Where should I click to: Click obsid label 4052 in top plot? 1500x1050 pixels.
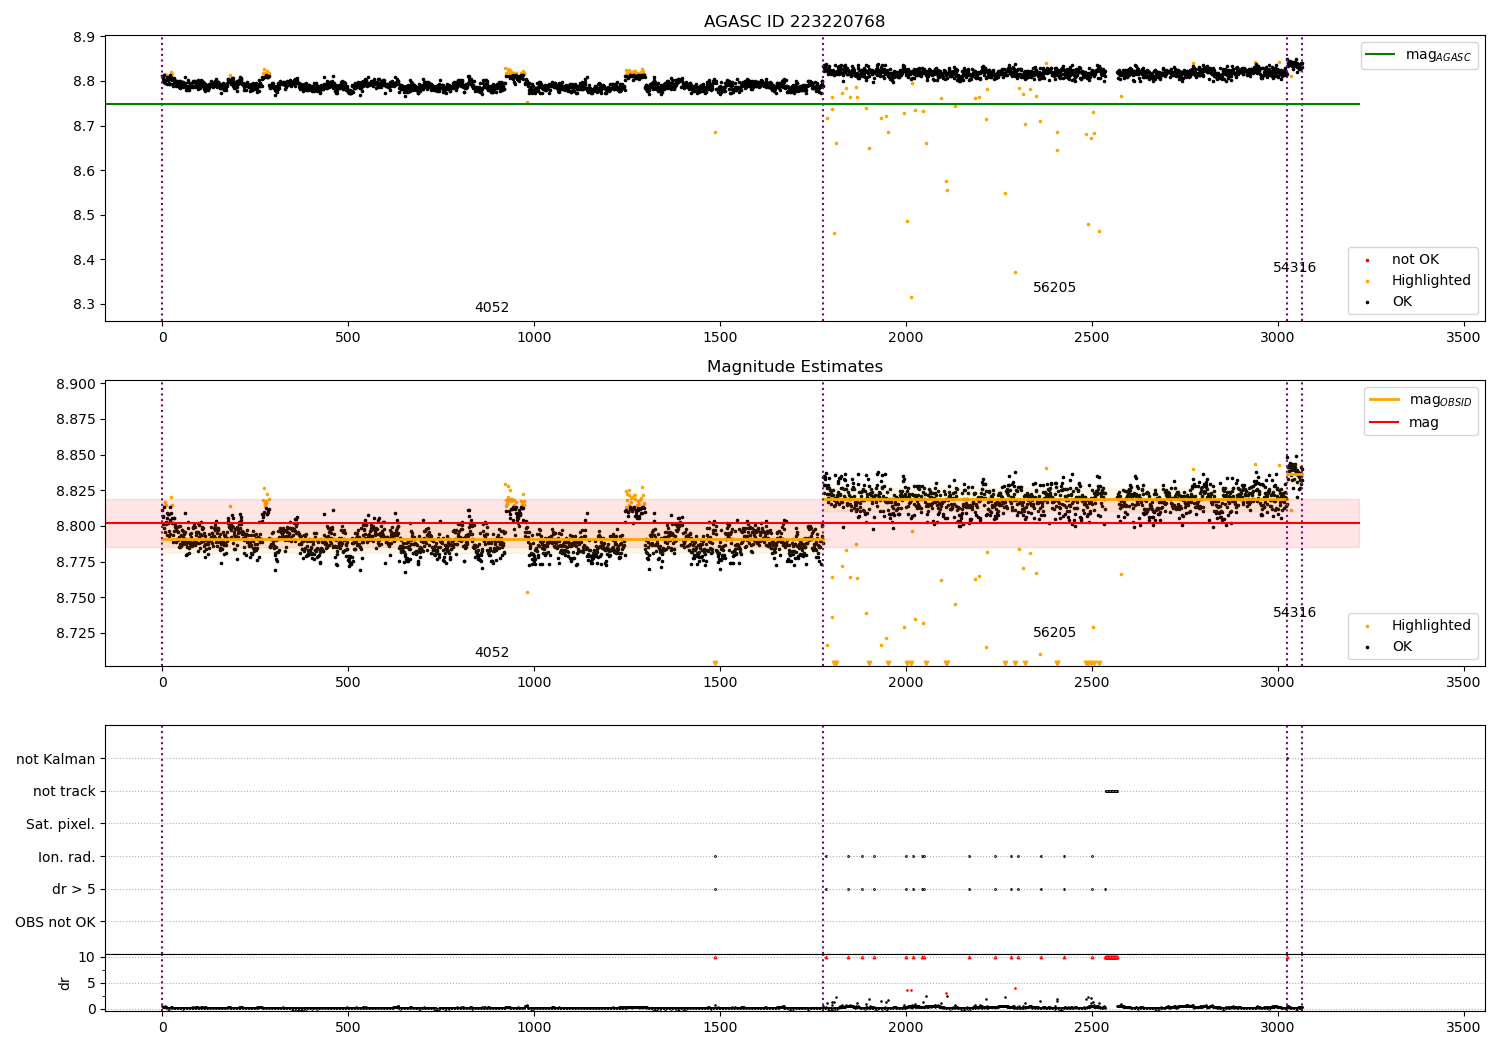(x=492, y=308)
